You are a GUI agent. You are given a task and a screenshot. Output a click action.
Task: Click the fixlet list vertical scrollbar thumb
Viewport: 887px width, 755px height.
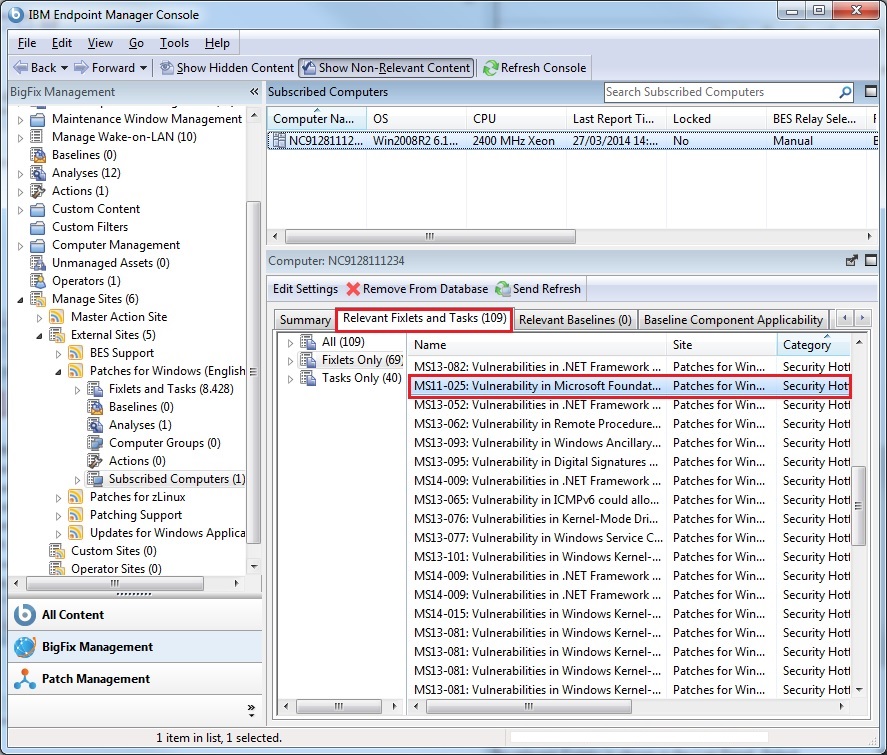(x=858, y=506)
